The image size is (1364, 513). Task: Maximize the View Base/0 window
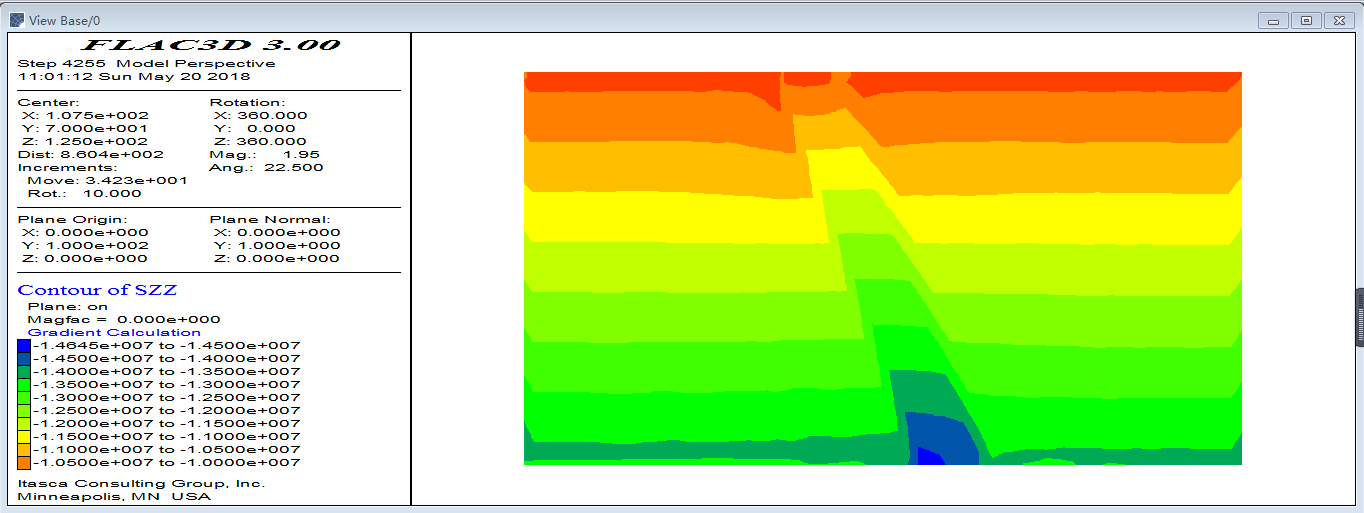[1305, 20]
